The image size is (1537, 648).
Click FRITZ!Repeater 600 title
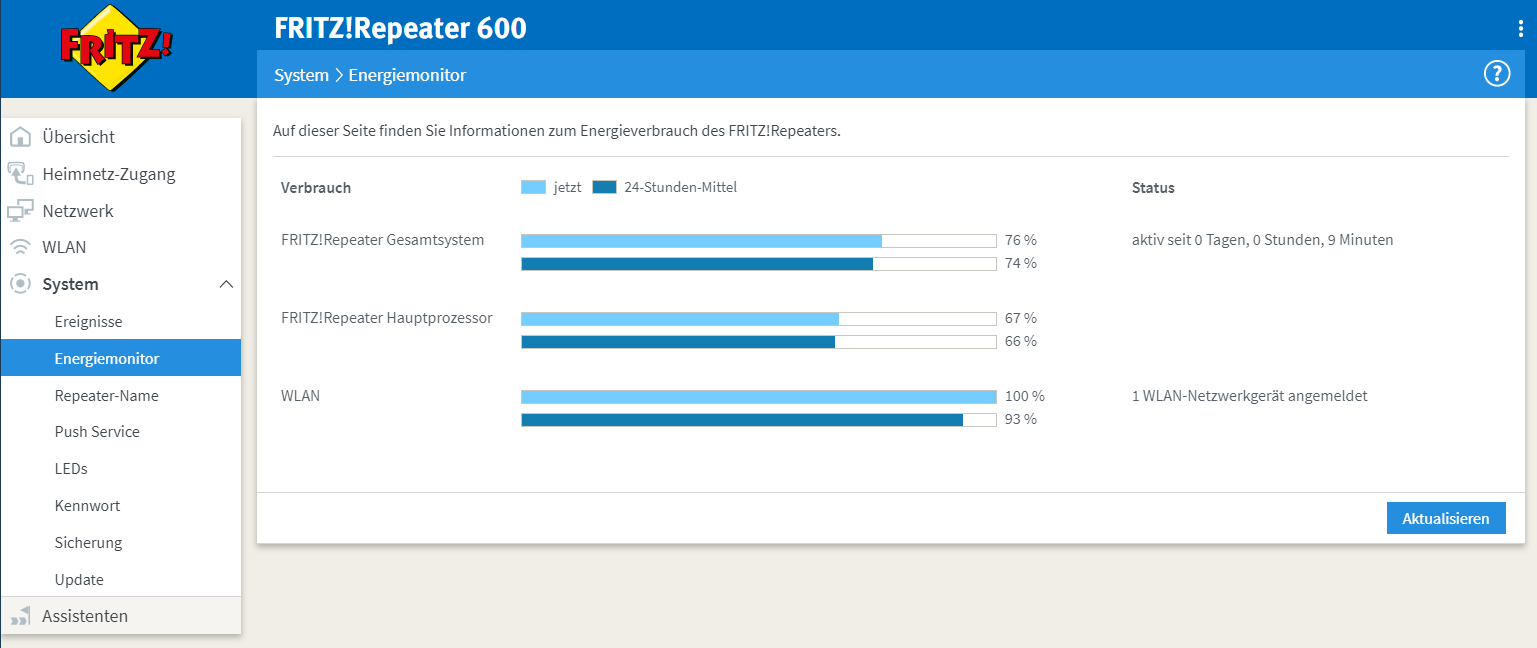pos(400,28)
